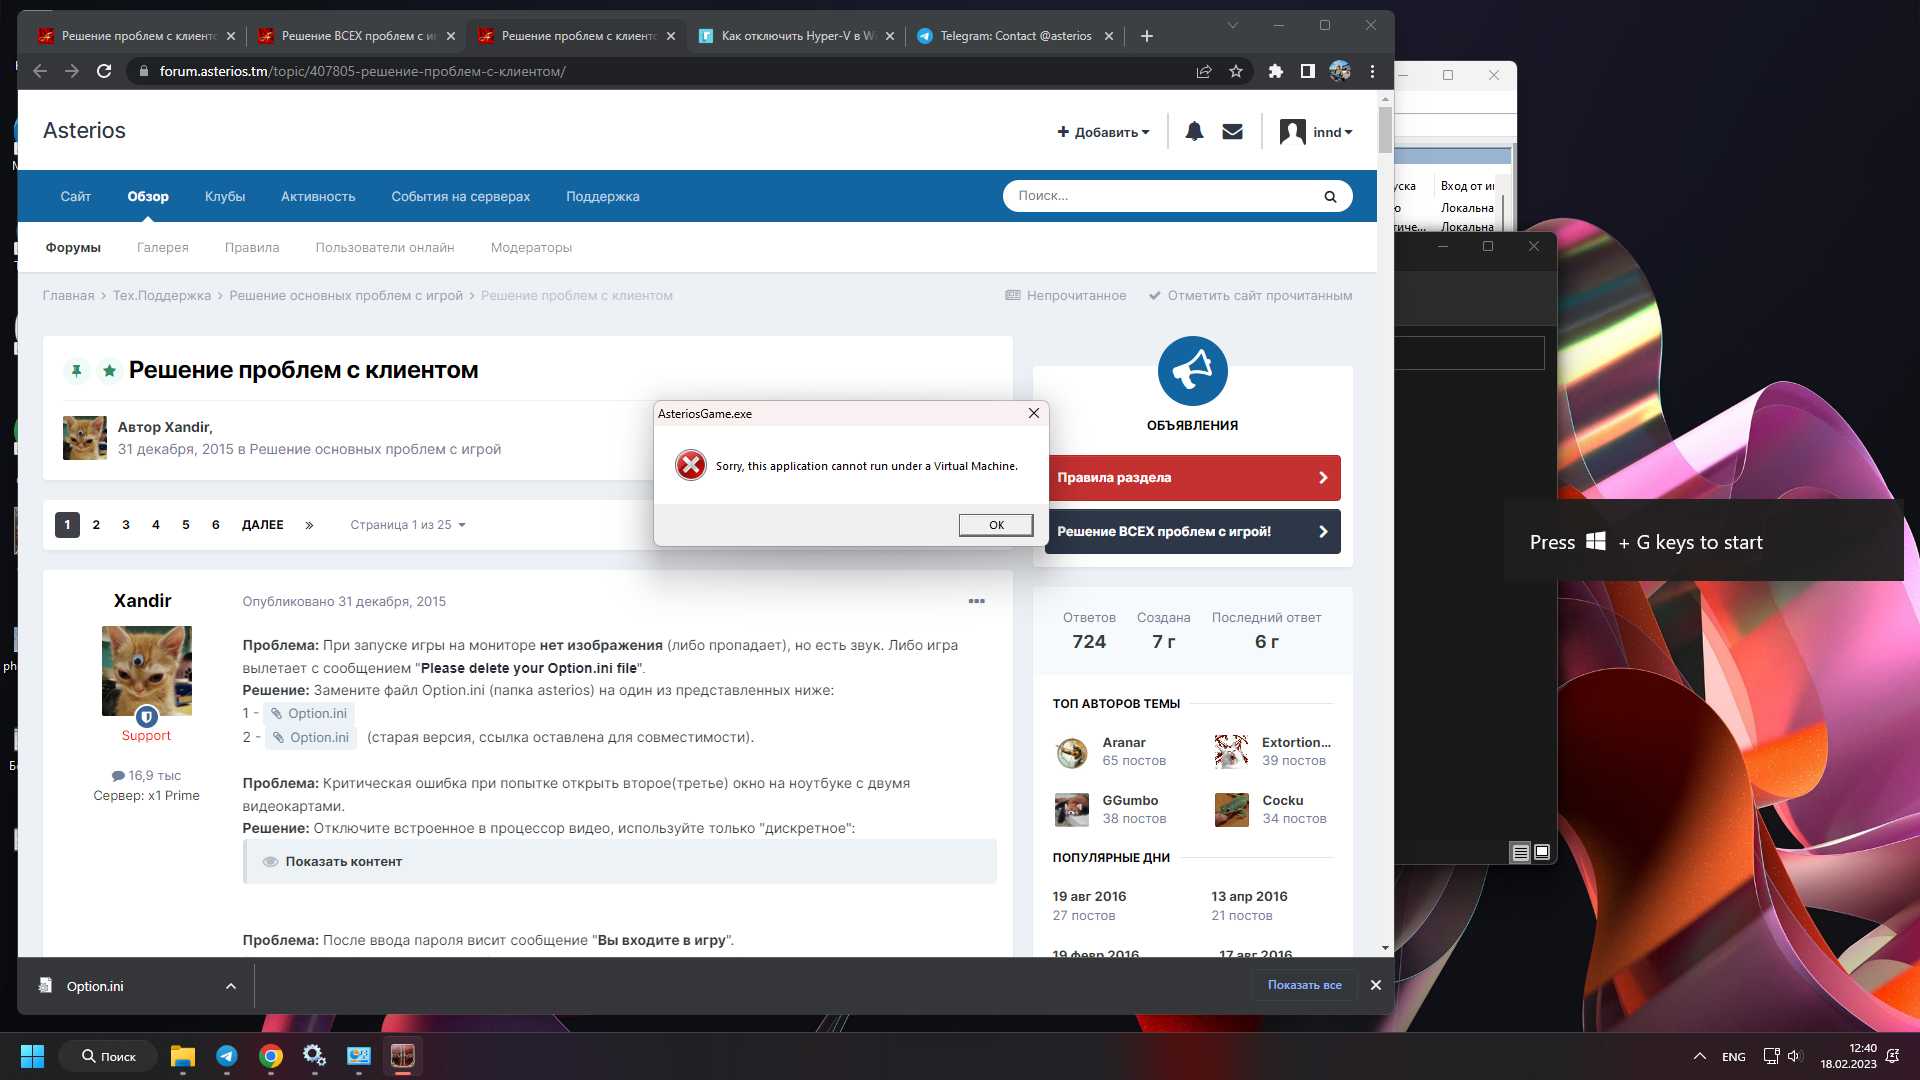Click the ДАЛЕЕ next page button
This screenshot has height=1080, width=1920.
(x=263, y=525)
